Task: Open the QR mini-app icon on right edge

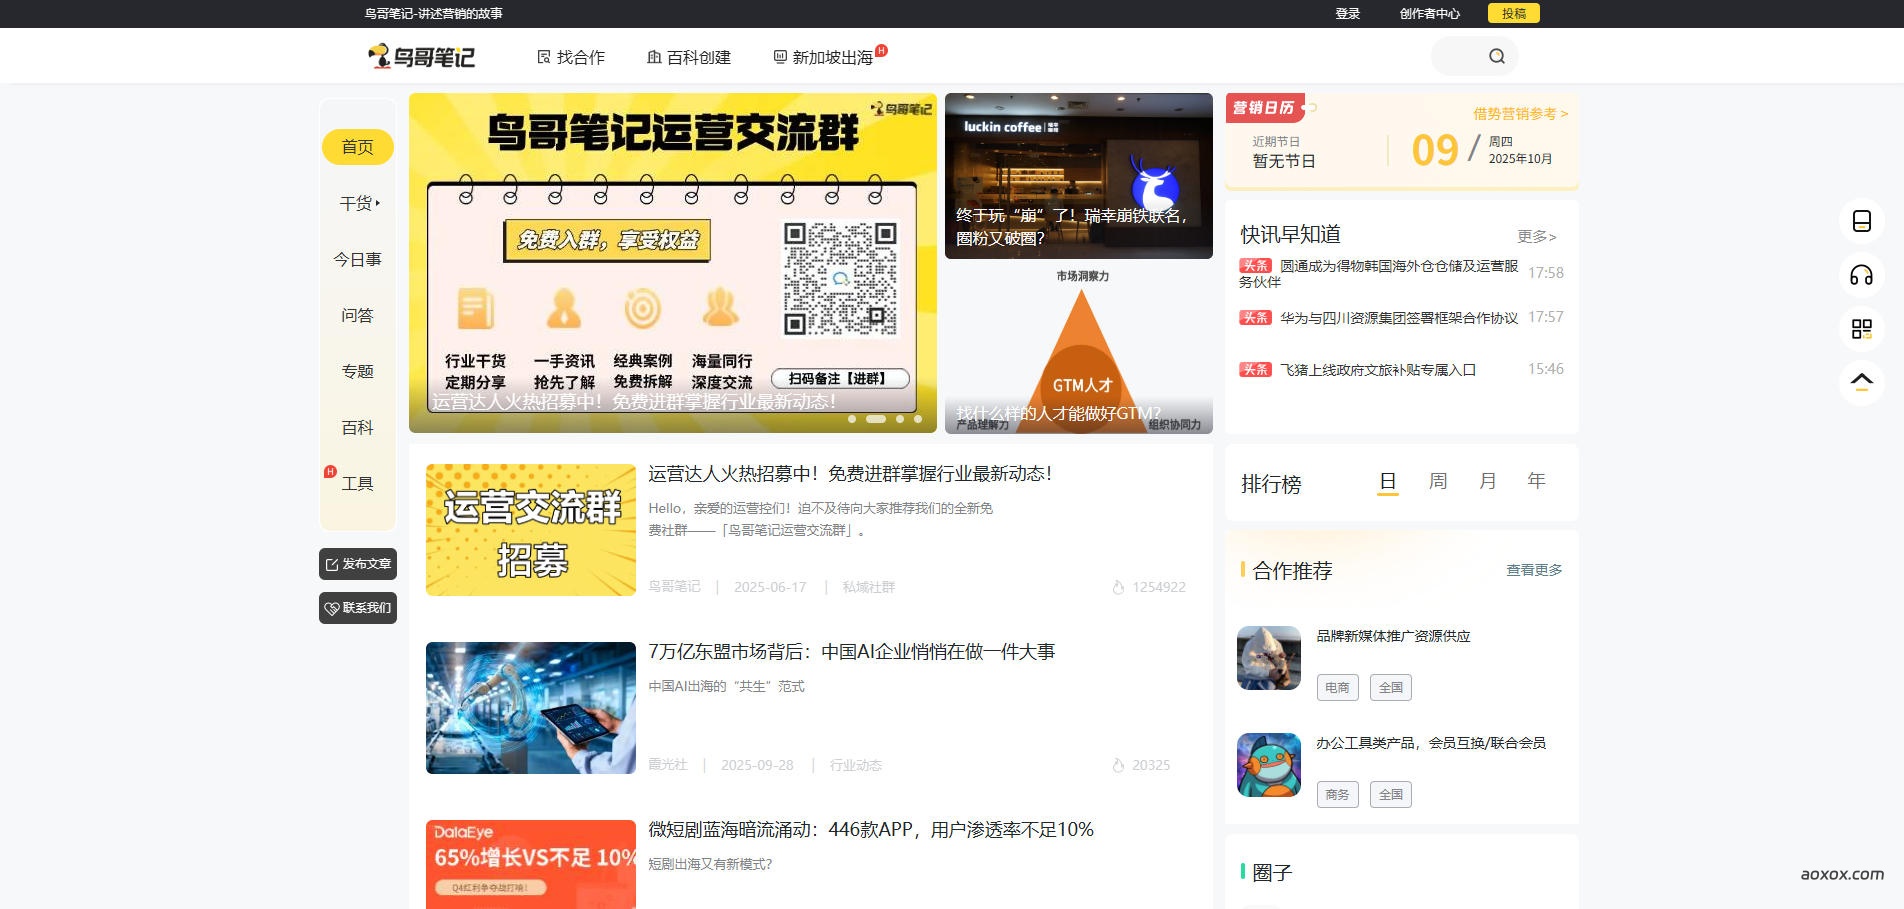Action: [x=1862, y=330]
